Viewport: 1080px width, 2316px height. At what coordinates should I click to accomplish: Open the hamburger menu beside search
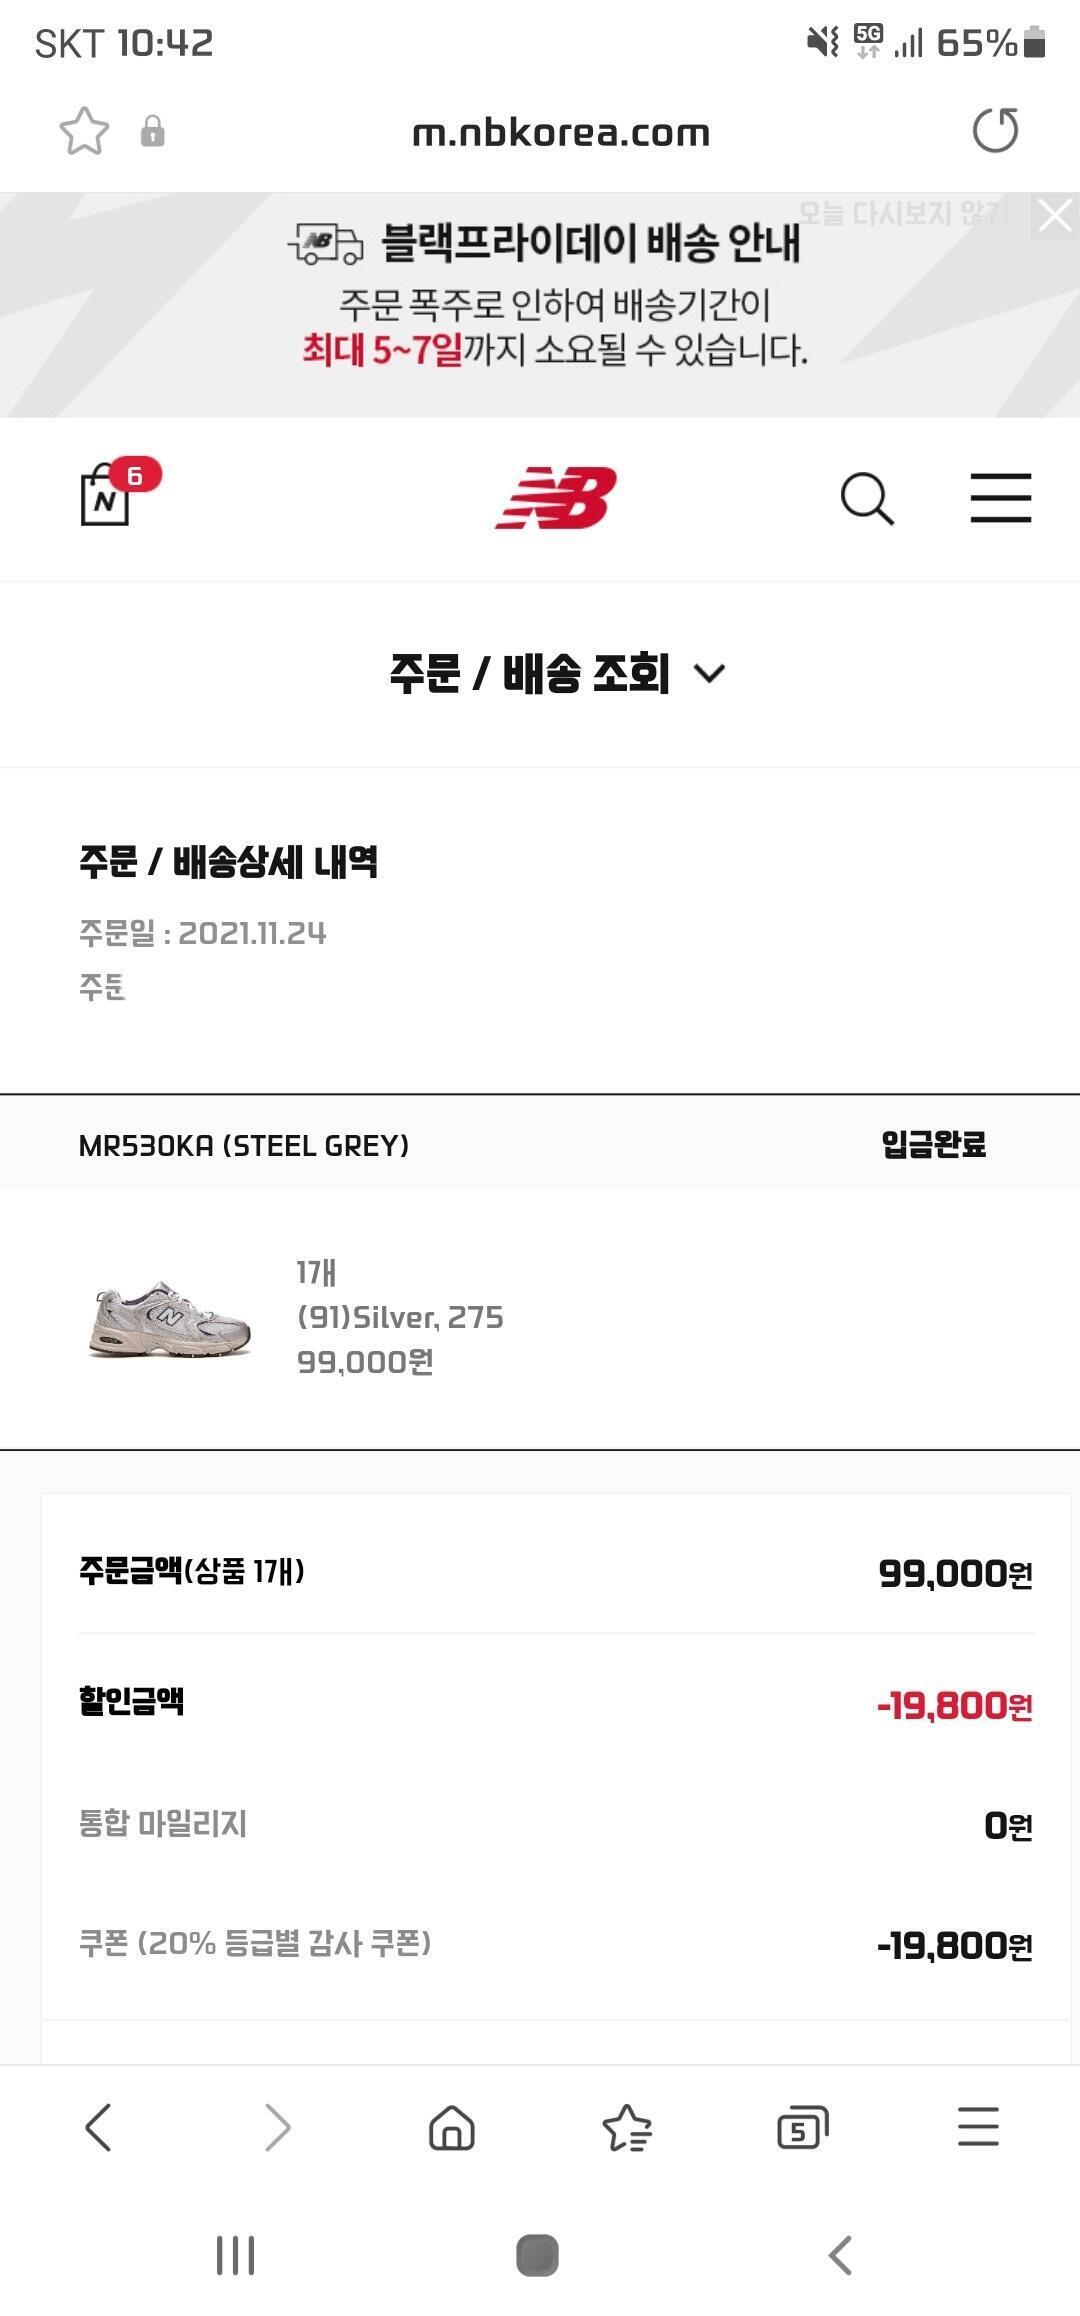point(1000,498)
